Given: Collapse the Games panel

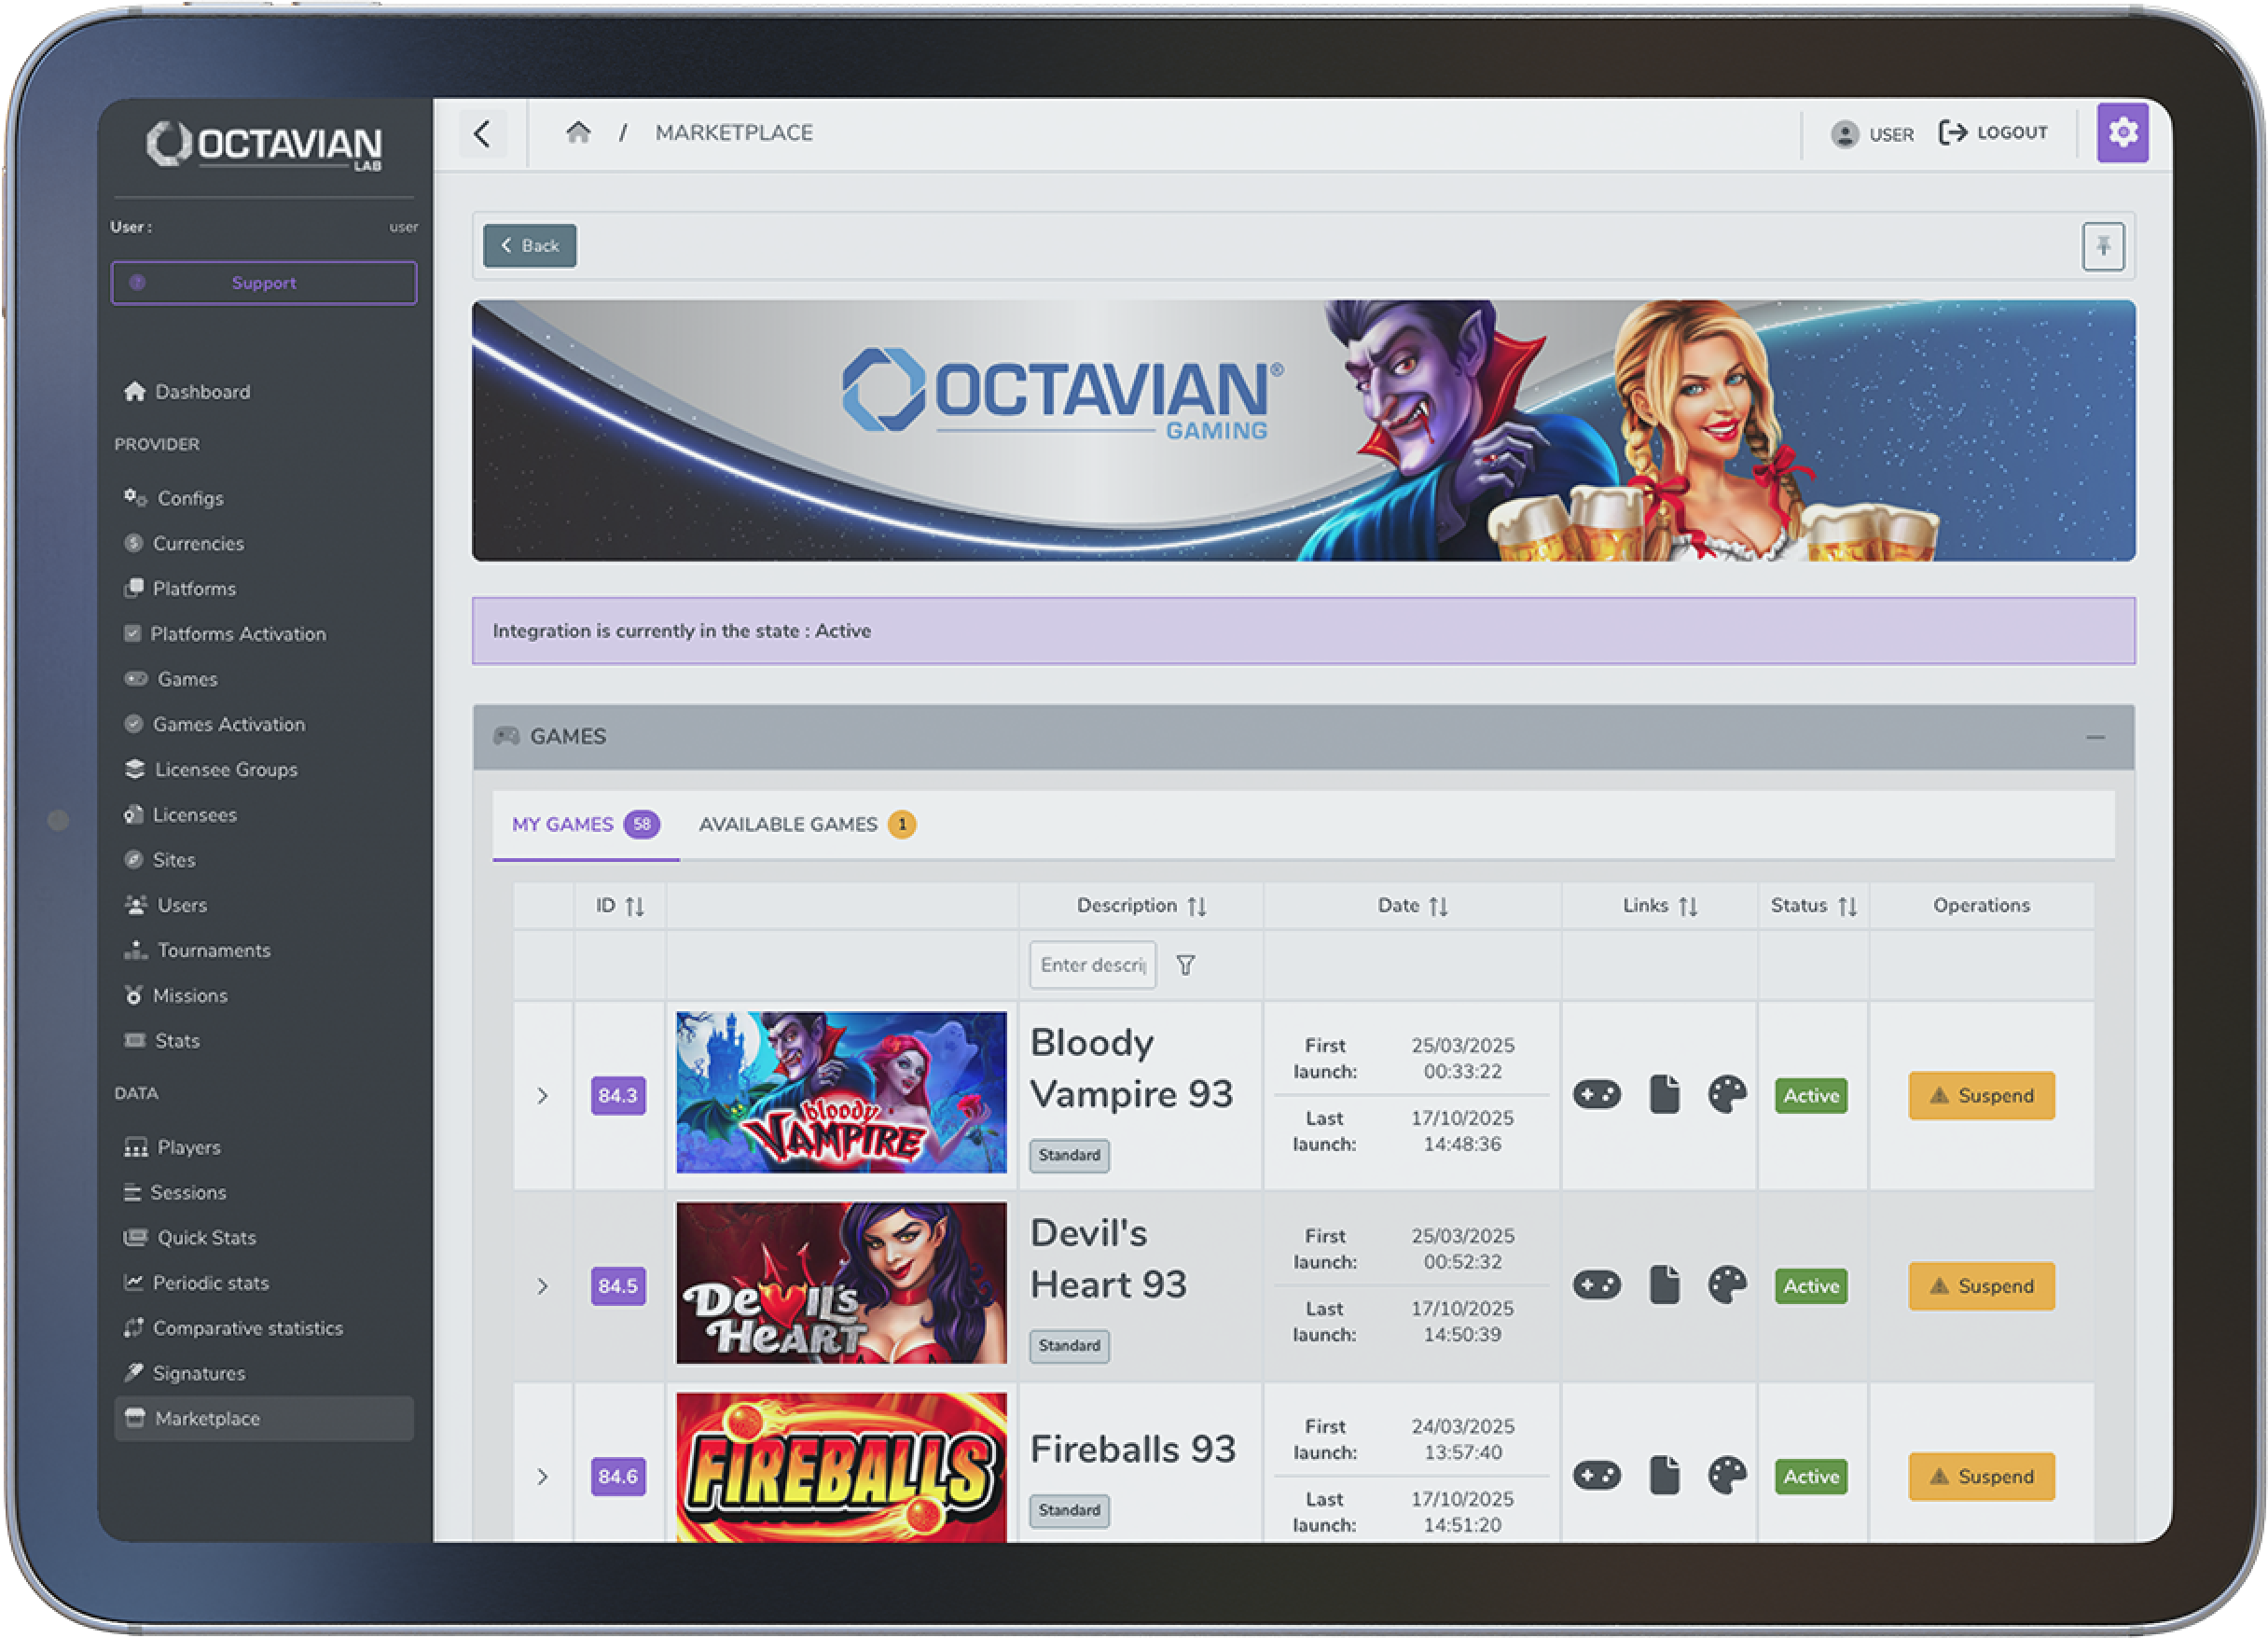Looking at the screenshot, I should tap(2096, 738).
